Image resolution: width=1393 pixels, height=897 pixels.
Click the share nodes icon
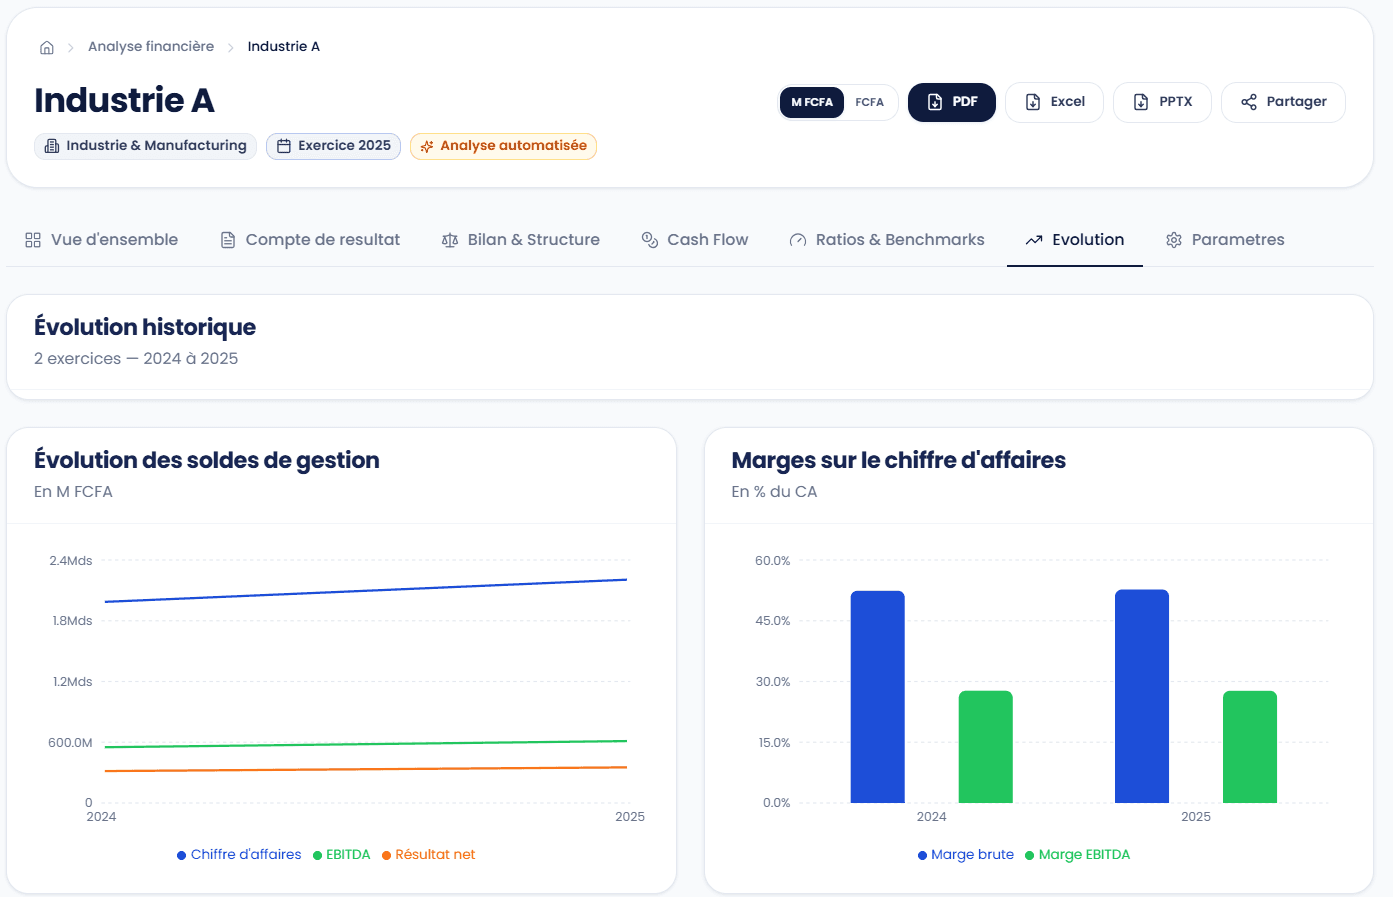coord(1249,102)
